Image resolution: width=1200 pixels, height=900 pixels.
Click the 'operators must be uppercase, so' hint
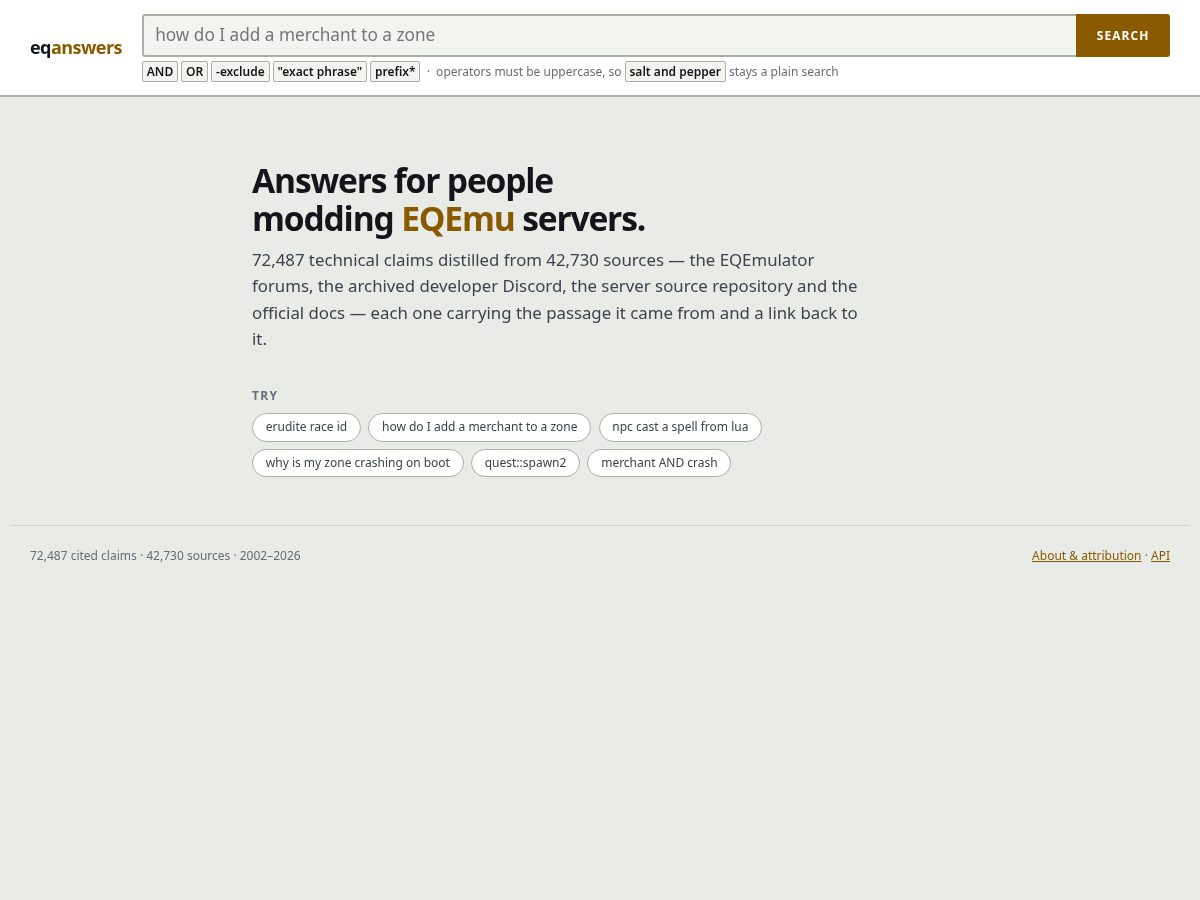click(x=528, y=72)
